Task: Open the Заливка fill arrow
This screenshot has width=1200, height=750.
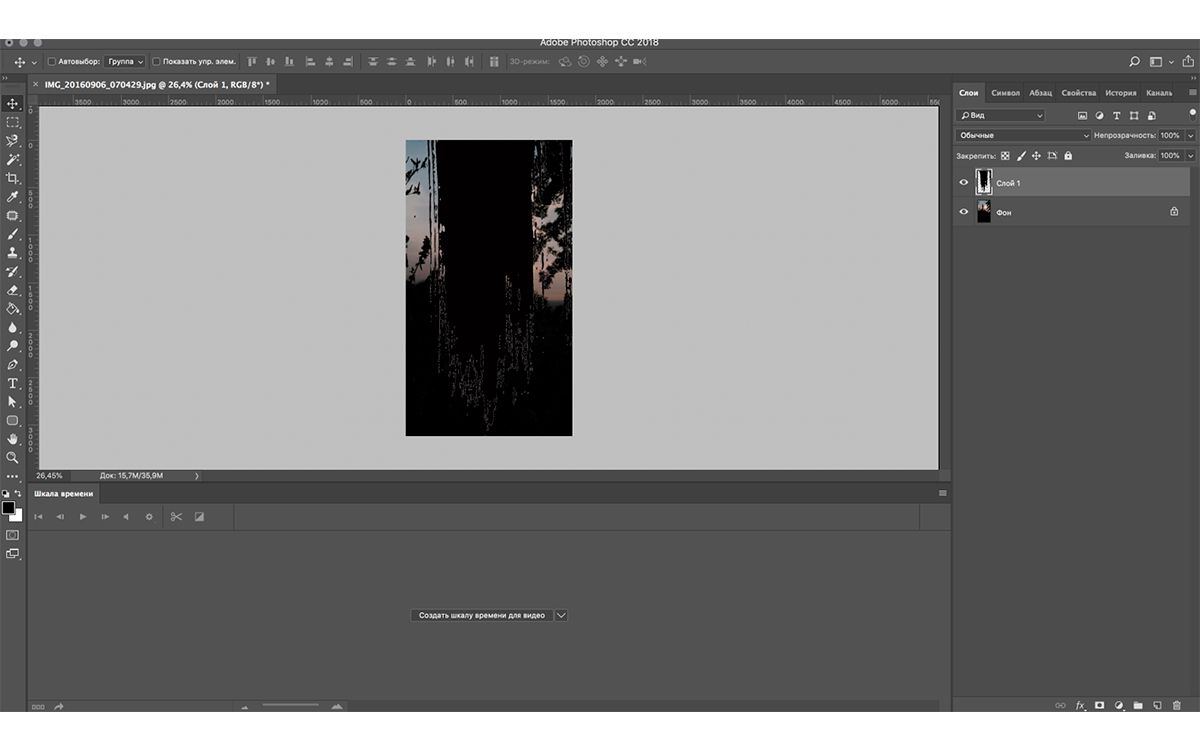Action: (1190, 156)
